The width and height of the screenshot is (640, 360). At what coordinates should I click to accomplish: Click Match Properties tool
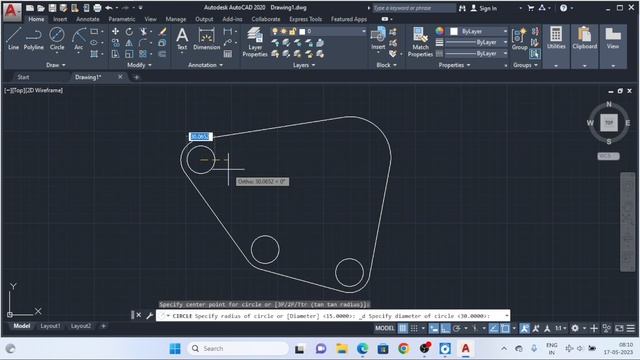click(420, 42)
